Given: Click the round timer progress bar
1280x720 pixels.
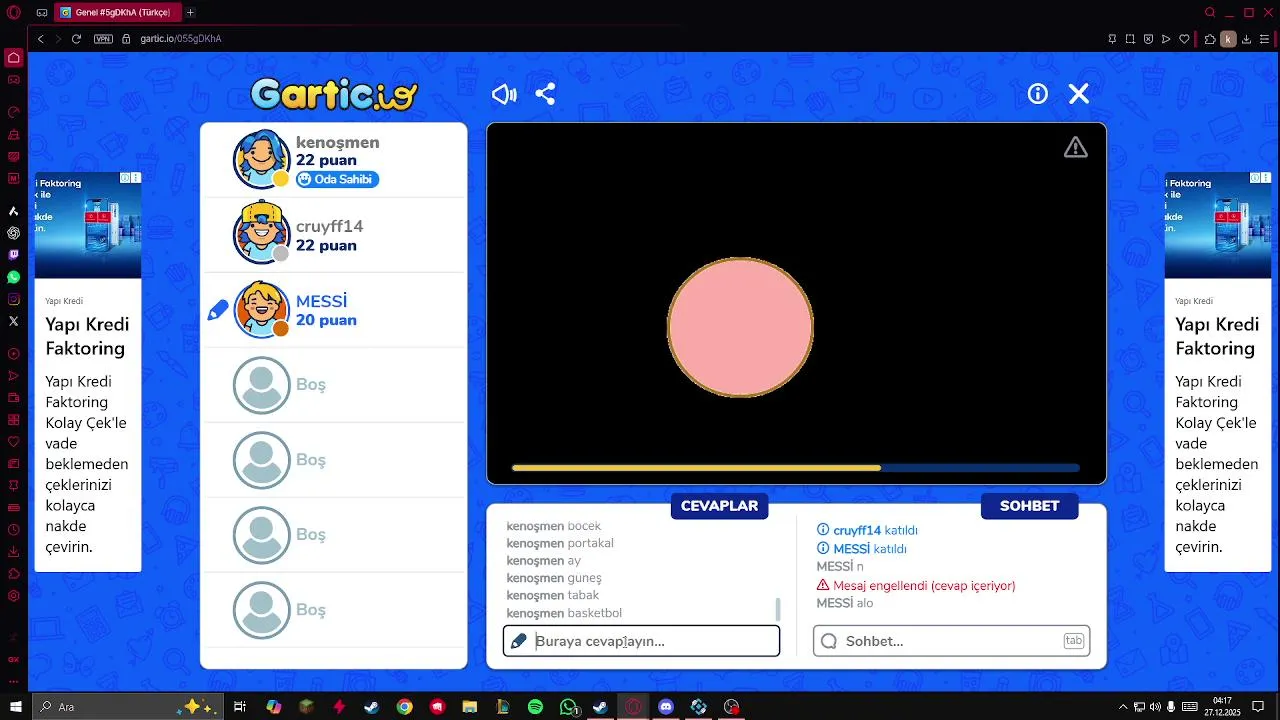Looking at the screenshot, I should click(x=795, y=467).
